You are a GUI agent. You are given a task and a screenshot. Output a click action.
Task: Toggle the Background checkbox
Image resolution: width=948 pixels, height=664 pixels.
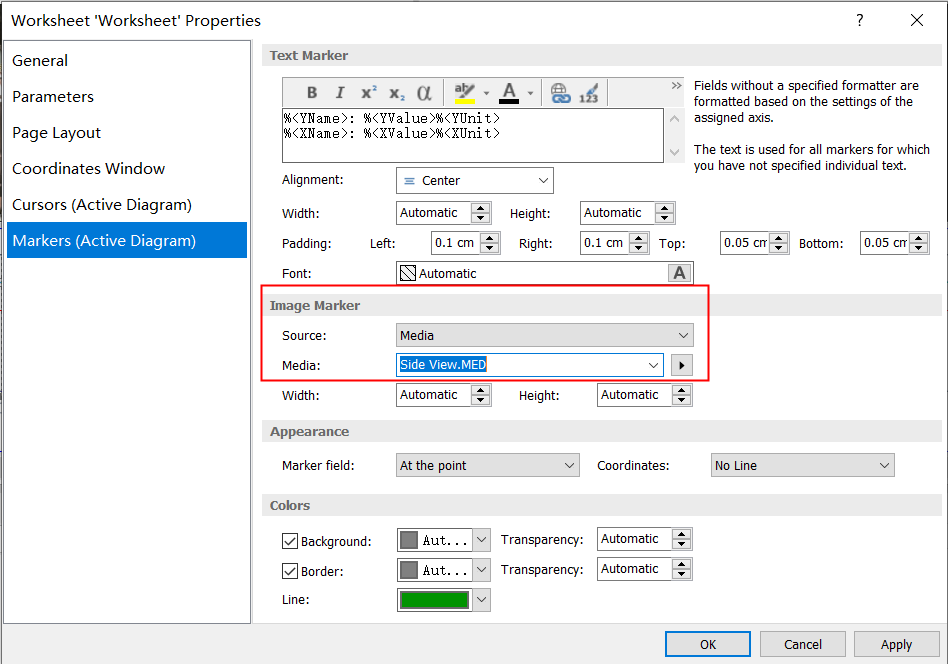(290, 541)
